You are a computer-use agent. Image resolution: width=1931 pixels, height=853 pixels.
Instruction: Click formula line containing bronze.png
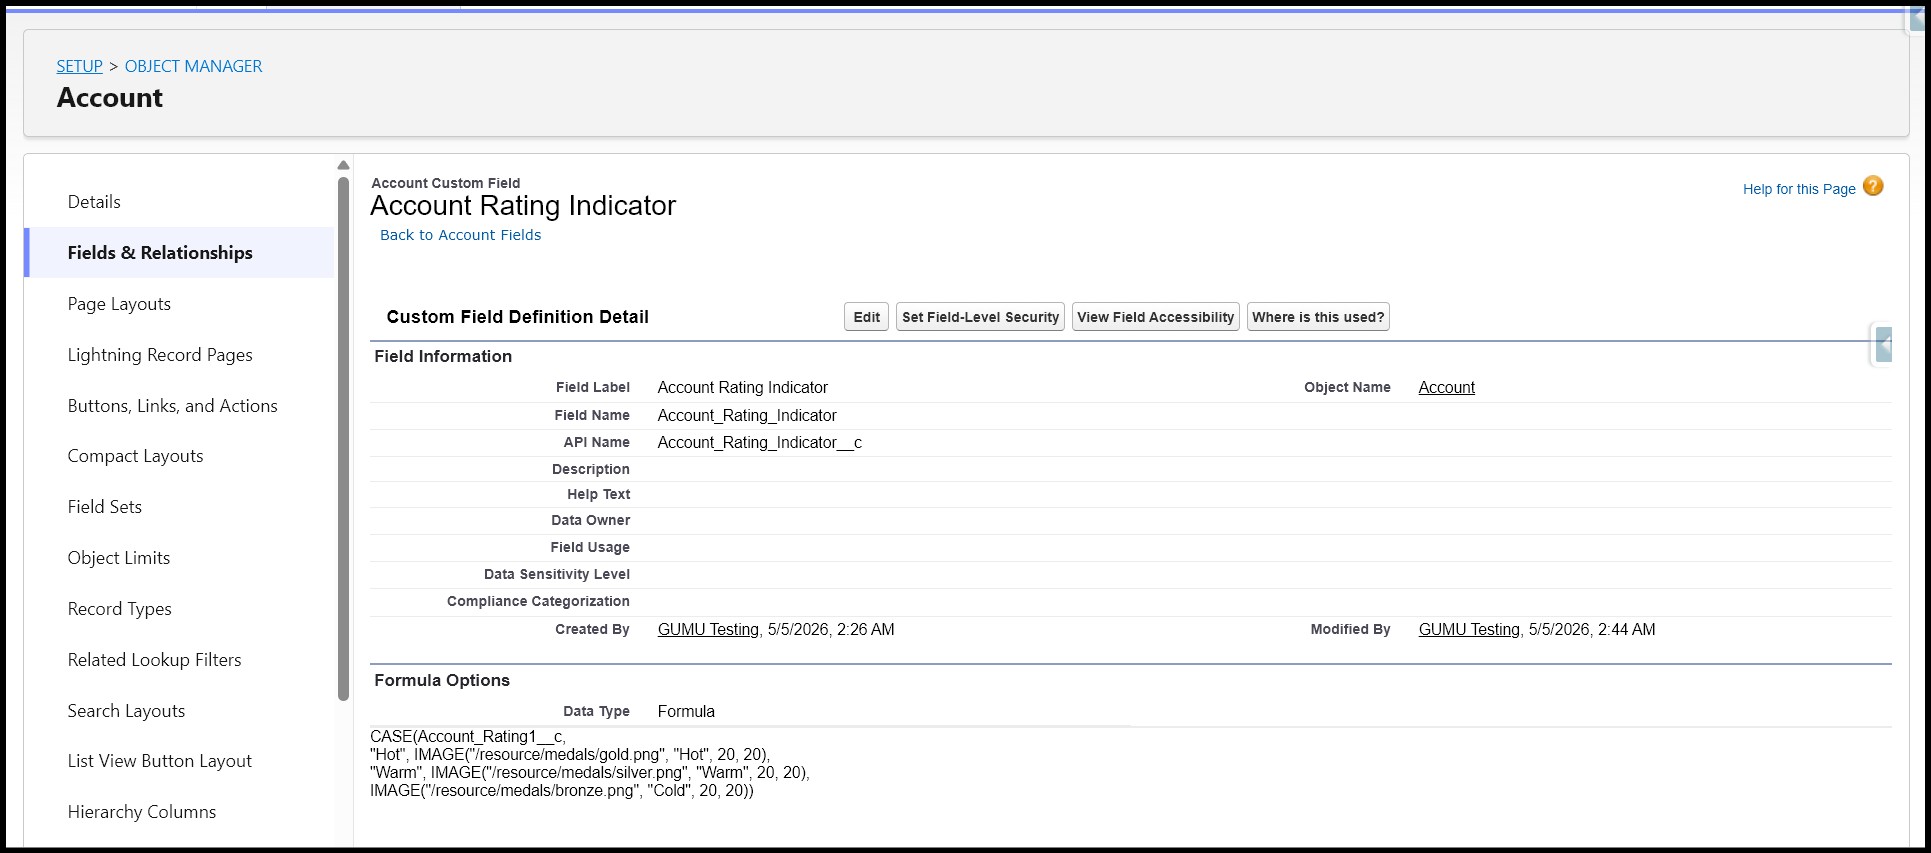pos(562,790)
